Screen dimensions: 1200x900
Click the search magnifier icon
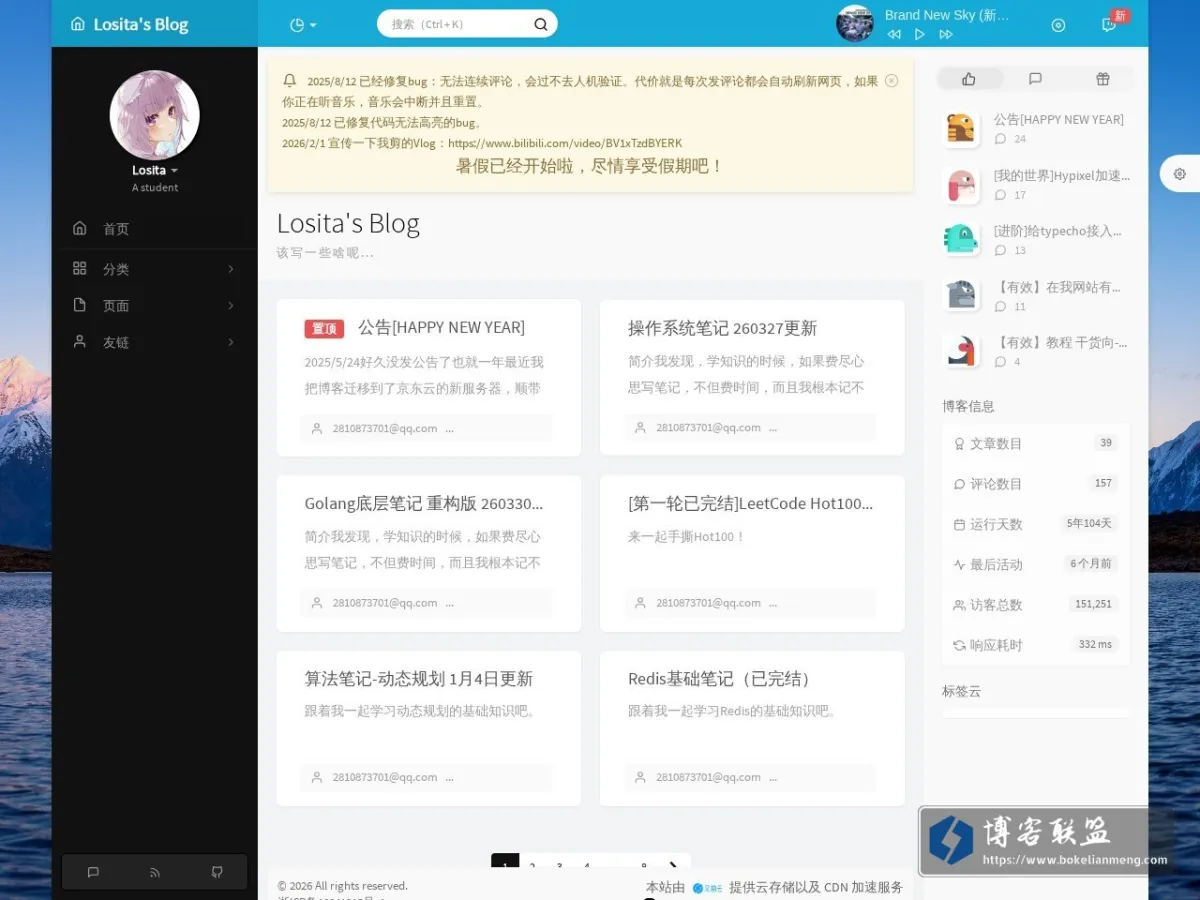pyautogui.click(x=541, y=24)
